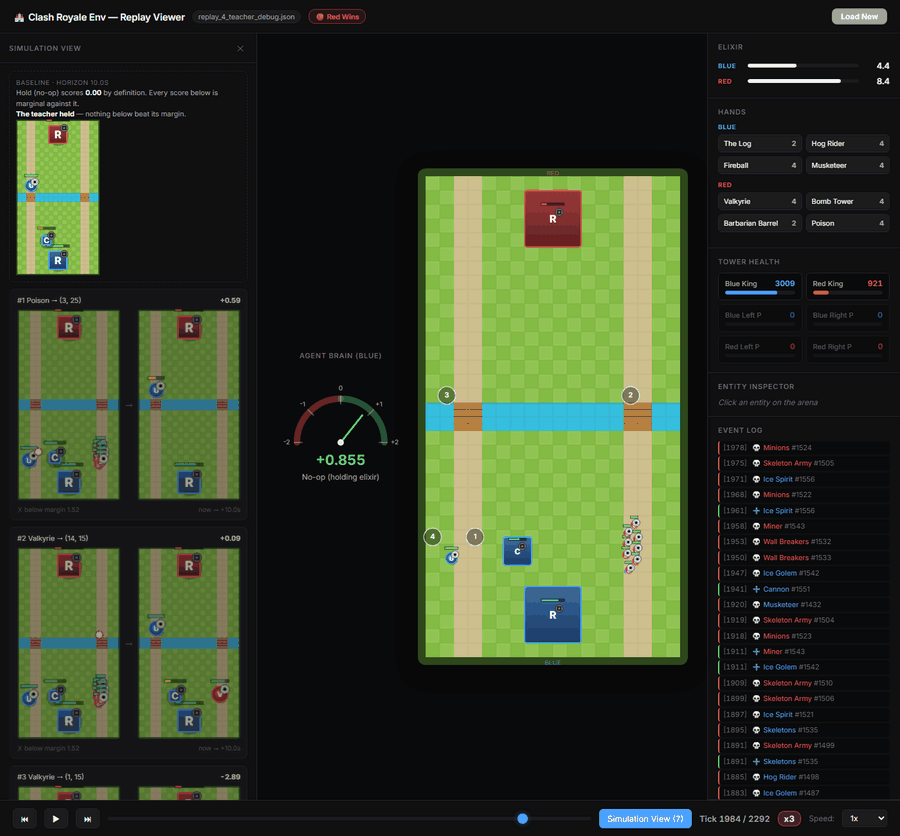Click skull icon for Musketeer #1432

pos(757,605)
